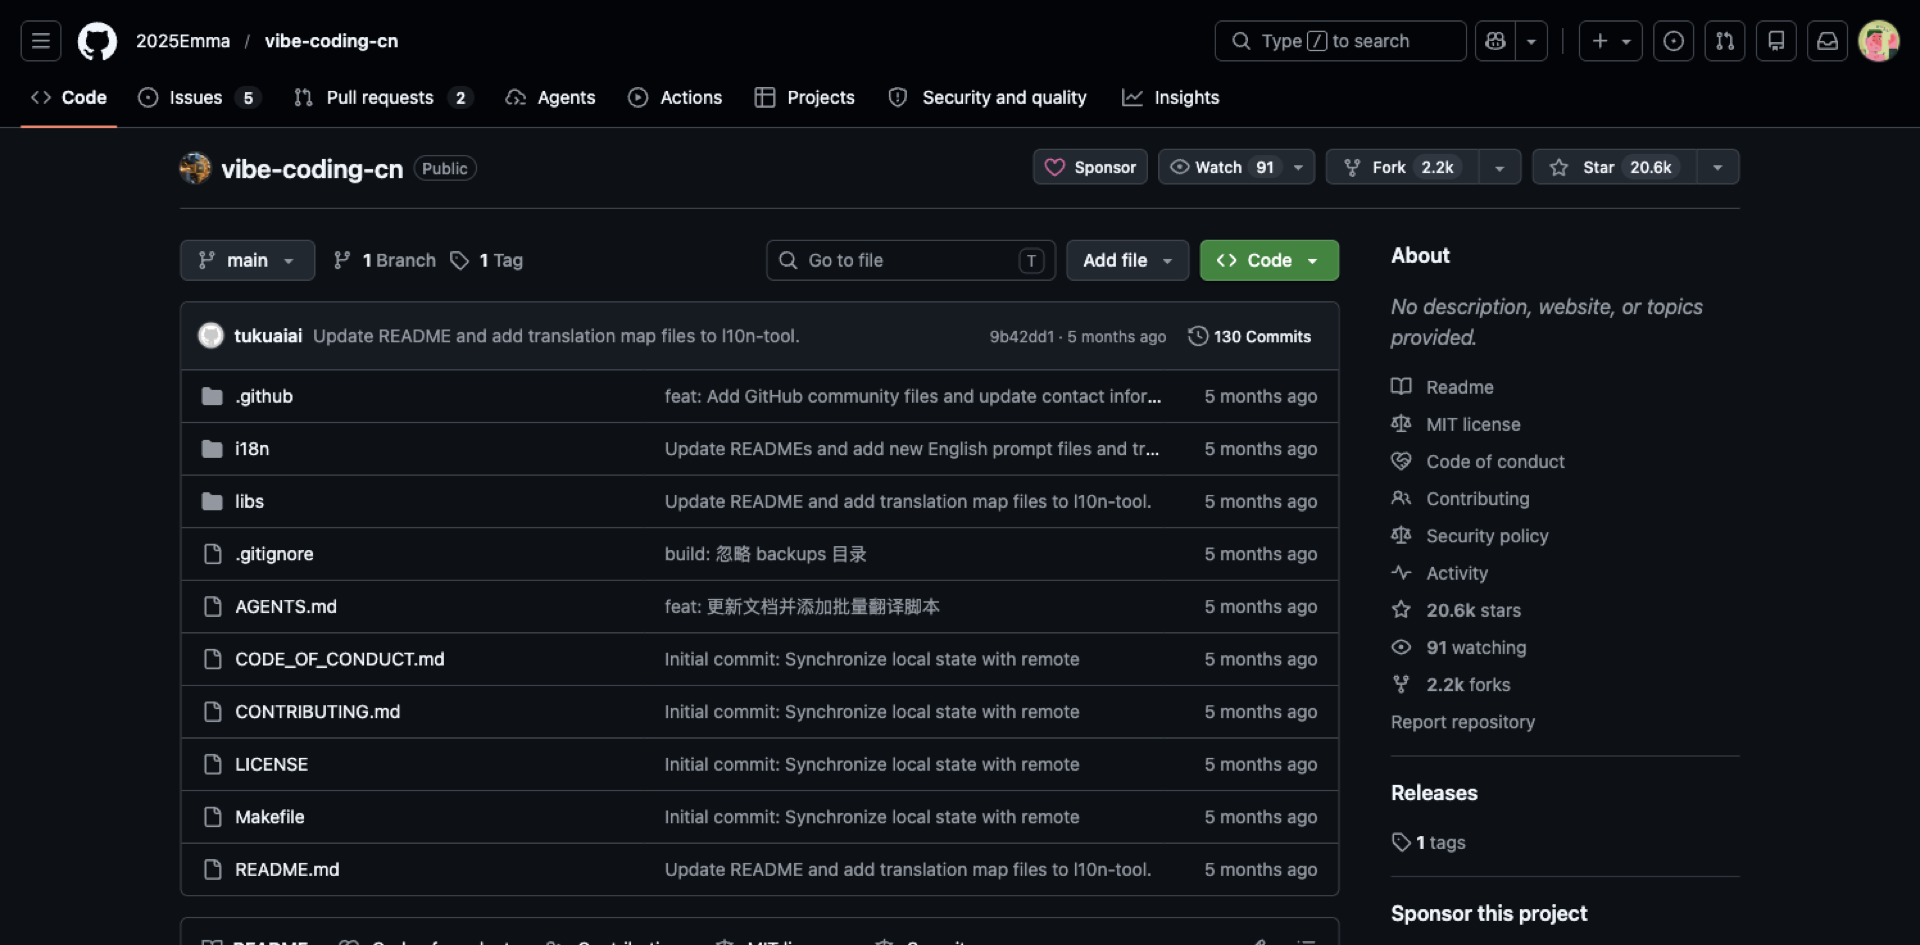Screen dimensions: 1920x945
Task: Click the Watch button
Action: coord(1220,167)
